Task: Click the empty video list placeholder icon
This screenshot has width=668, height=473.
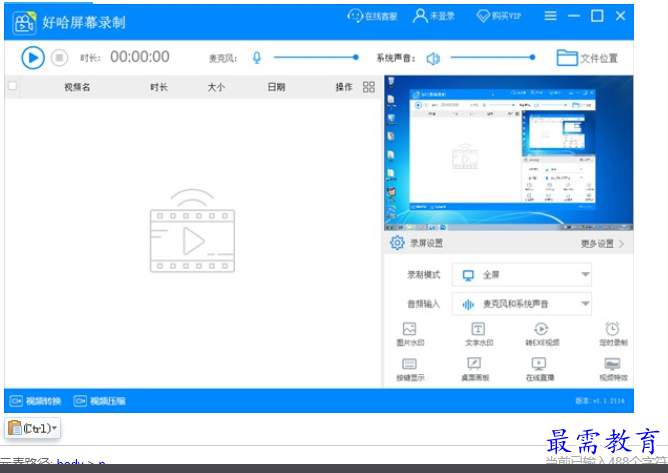Action: tap(192, 231)
